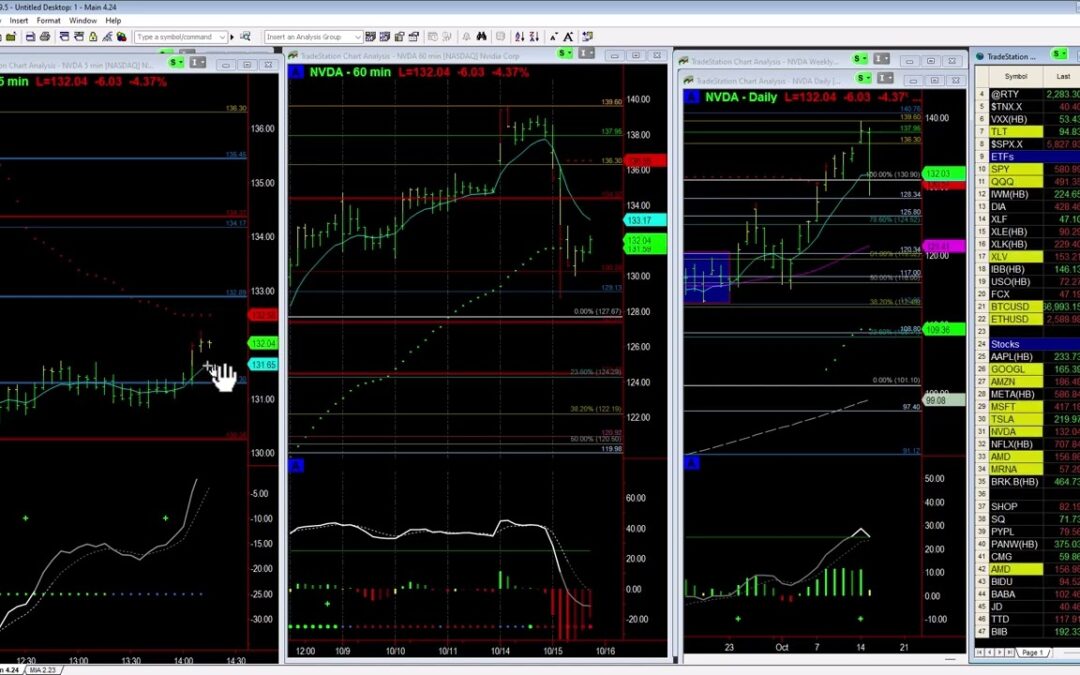Click the sort ascending icon in toolbar
1080x675 pixels.
click(x=519, y=37)
